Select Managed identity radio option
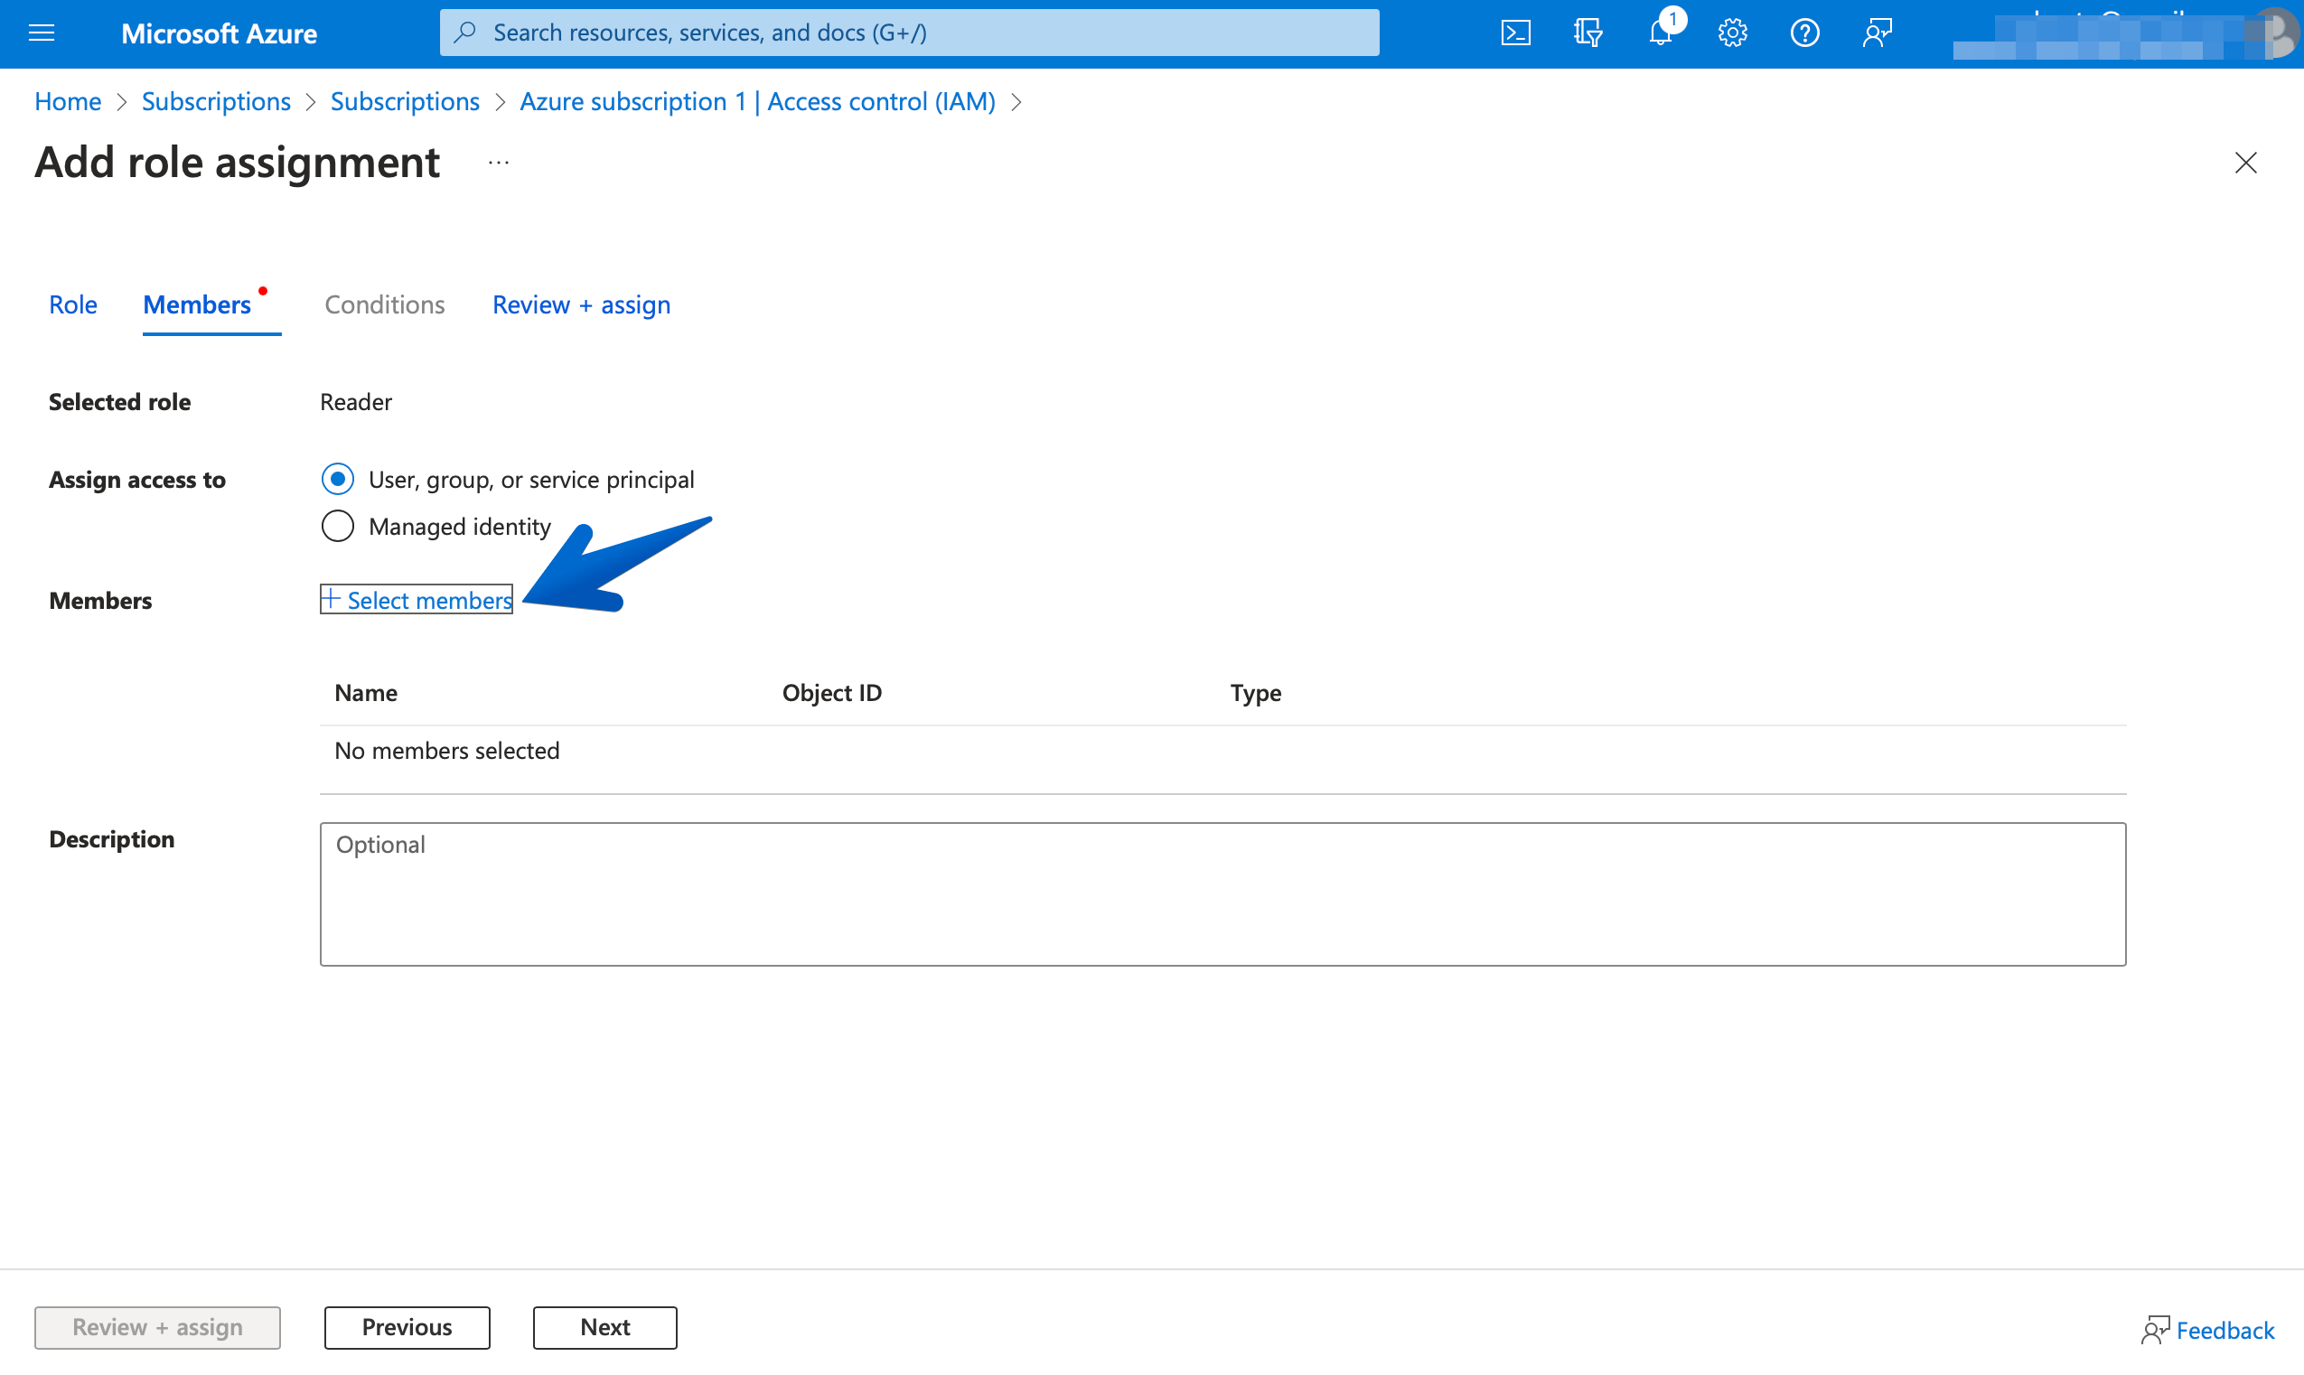2304x1375 pixels. coord(338,526)
